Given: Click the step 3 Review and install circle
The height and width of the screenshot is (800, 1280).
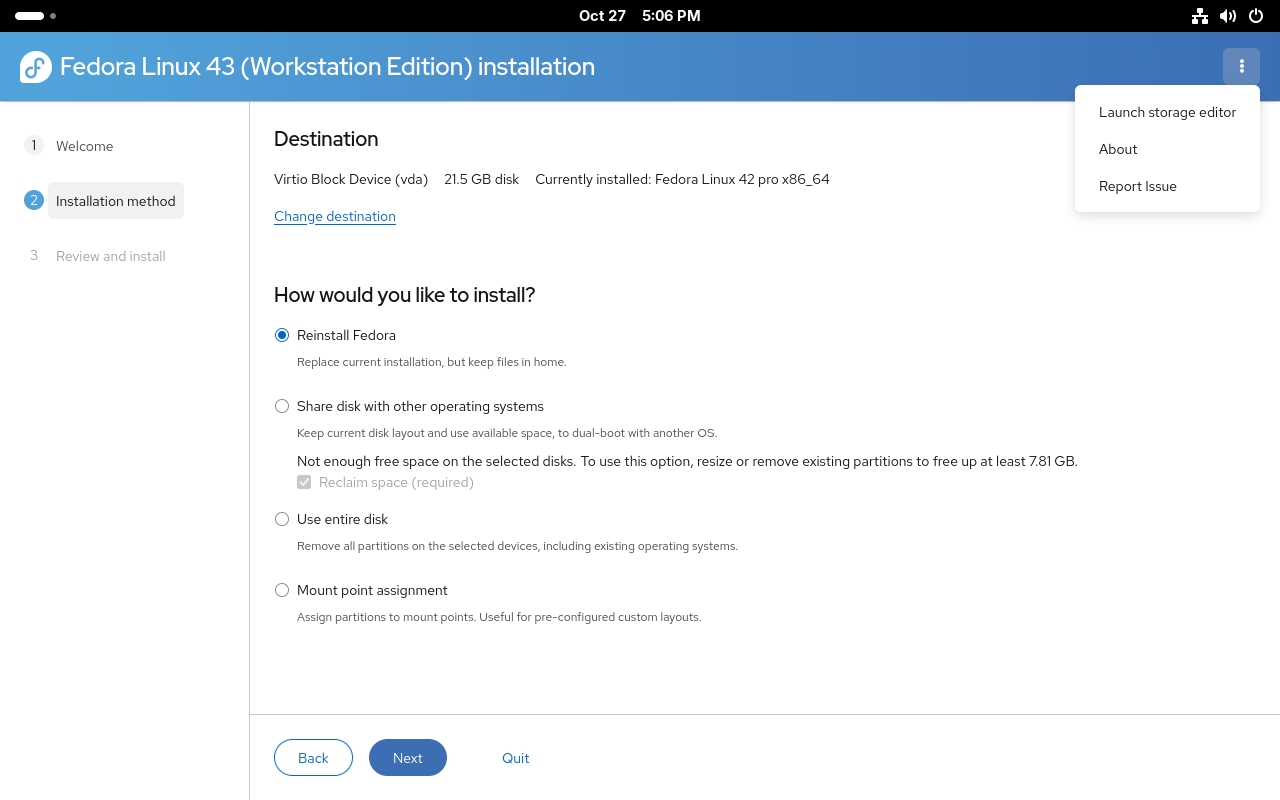Looking at the screenshot, I should (x=33, y=255).
